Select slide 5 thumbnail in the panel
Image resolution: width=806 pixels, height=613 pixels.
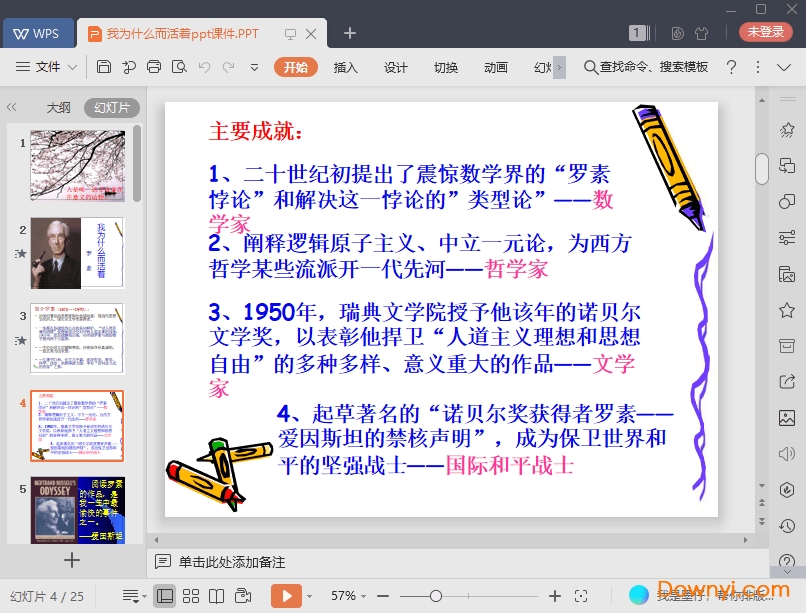coord(77,510)
